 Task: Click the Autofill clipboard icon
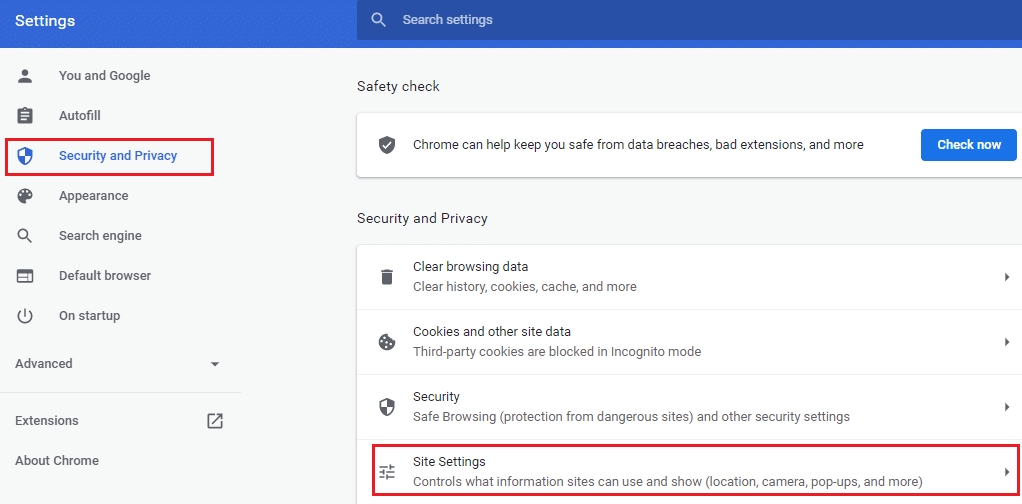click(25, 116)
